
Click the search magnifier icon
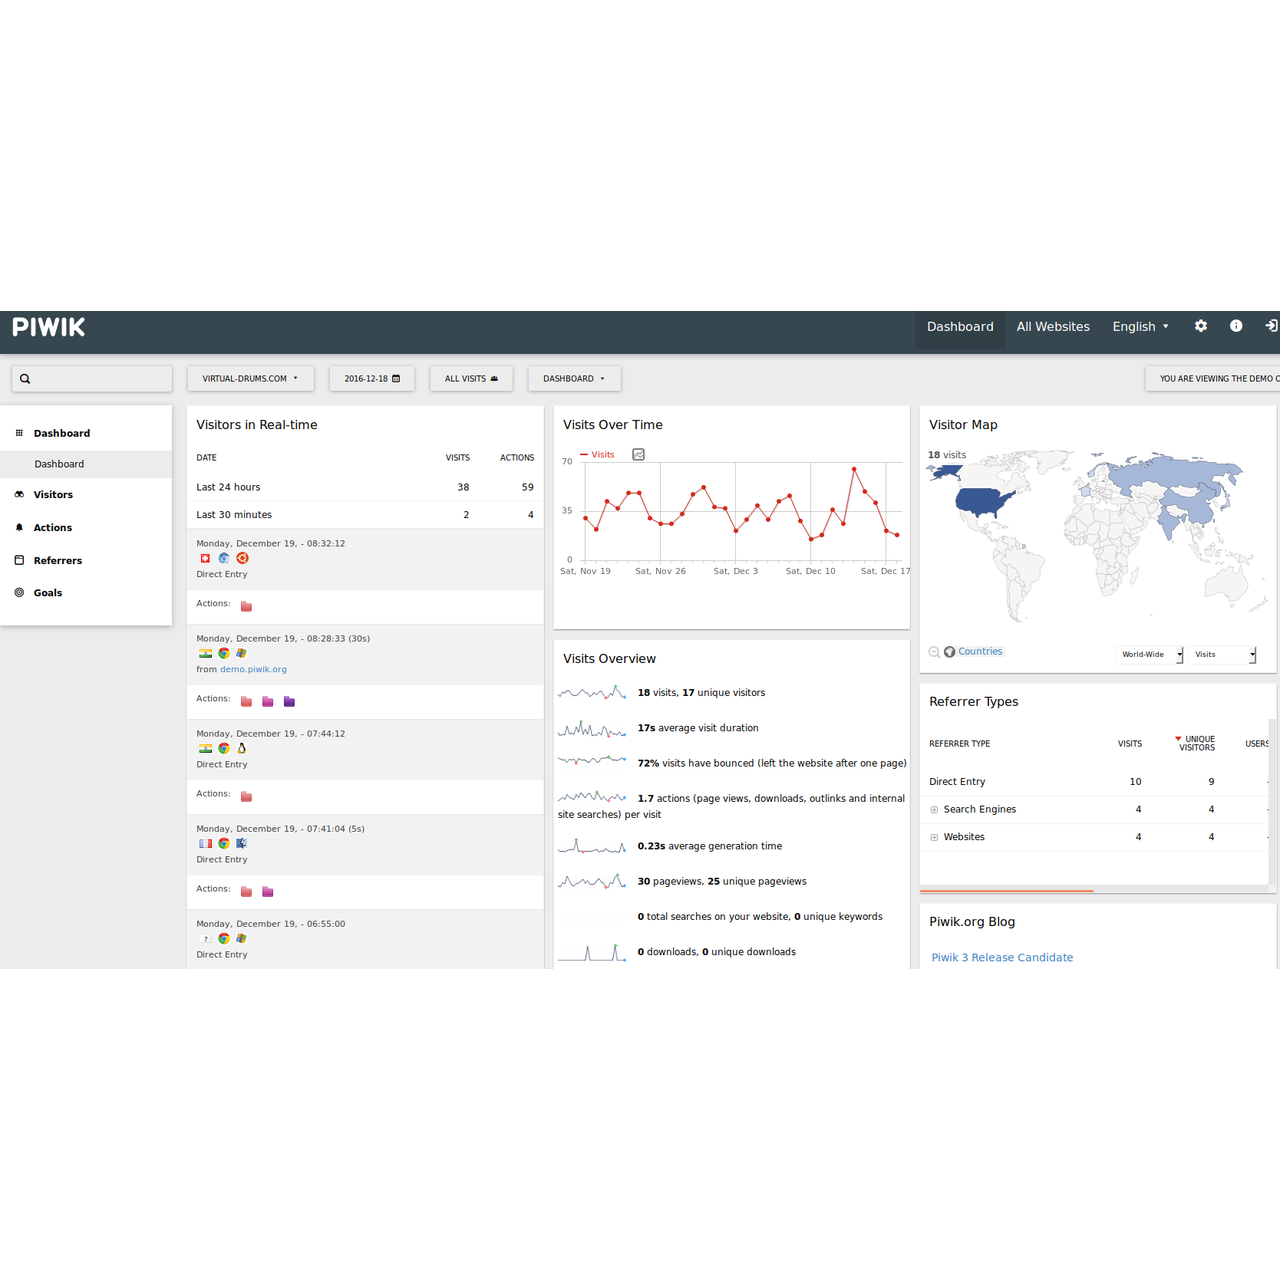[25, 379]
